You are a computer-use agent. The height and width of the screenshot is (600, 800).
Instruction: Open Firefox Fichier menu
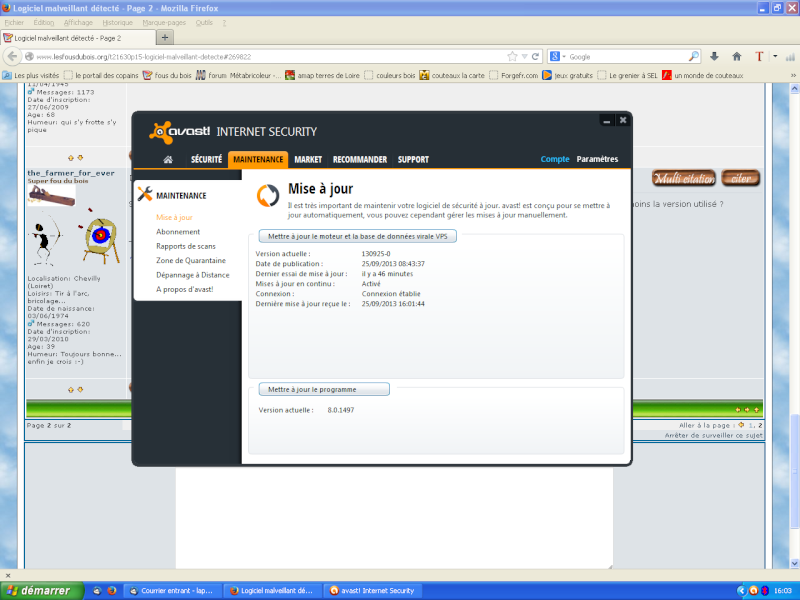coord(14,22)
